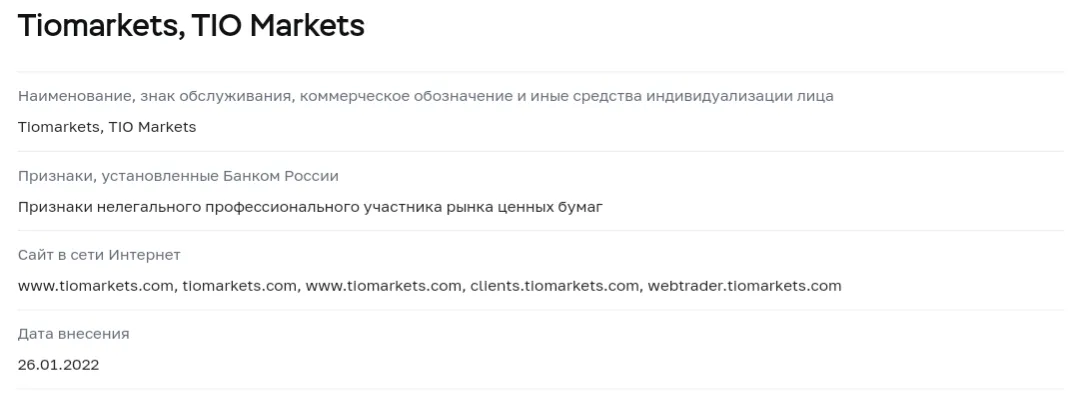Open the first listed www.tiomarkets.com address
1079x394 pixels.
click(x=96, y=286)
